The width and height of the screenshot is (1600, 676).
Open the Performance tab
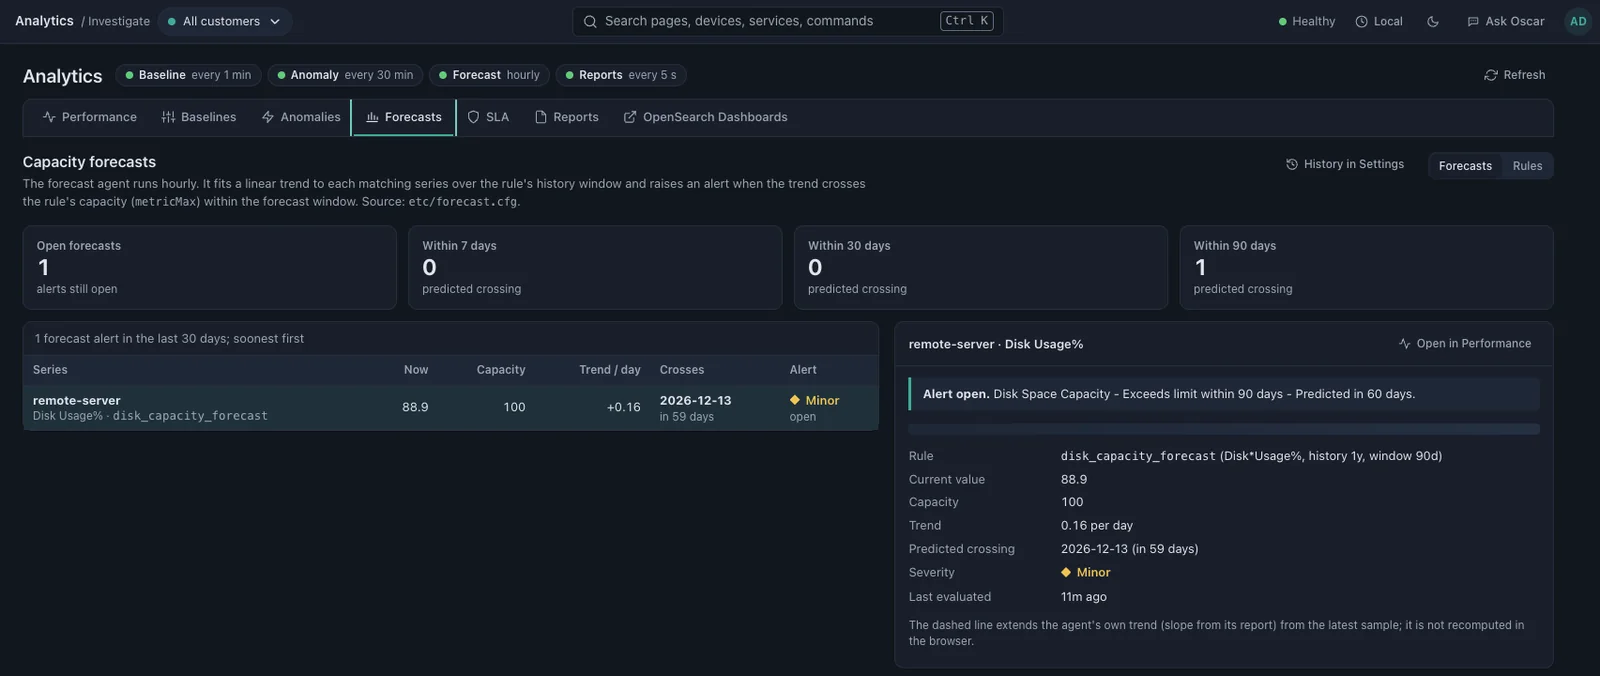pyautogui.click(x=90, y=117)
